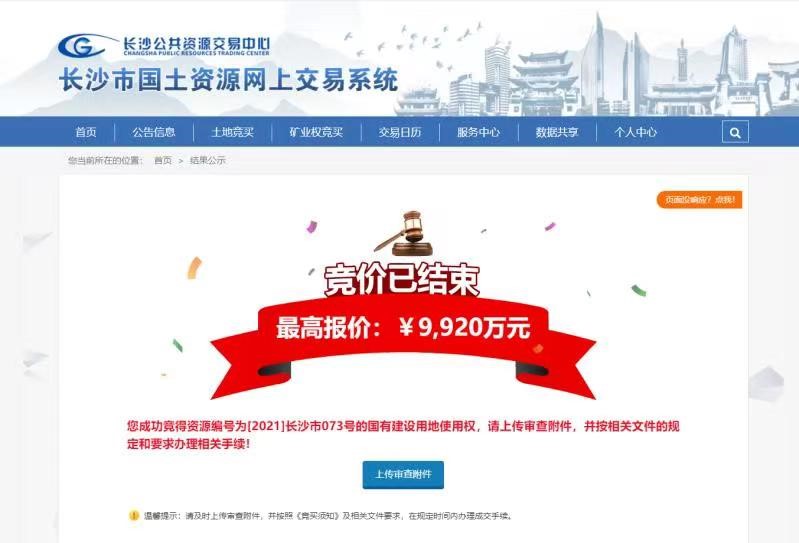Click the orange 页面没响应 button
This screenshot has height=543, width=799.
click(x=699, y=200)
